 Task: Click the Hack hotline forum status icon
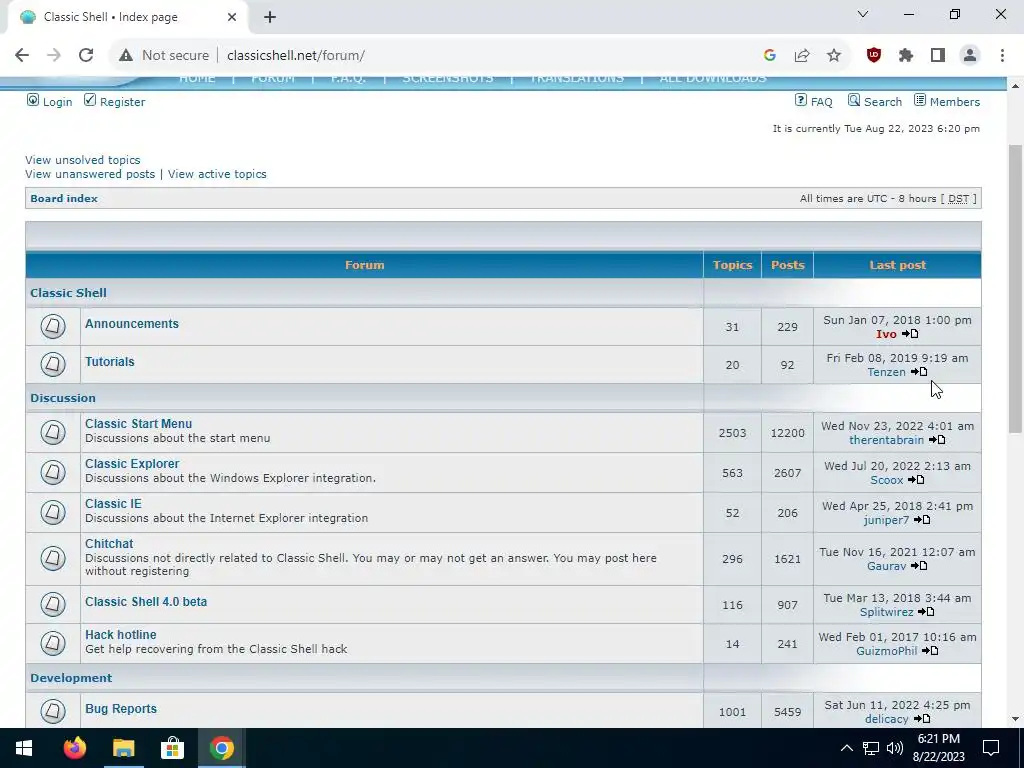click(x=53, y=643)
